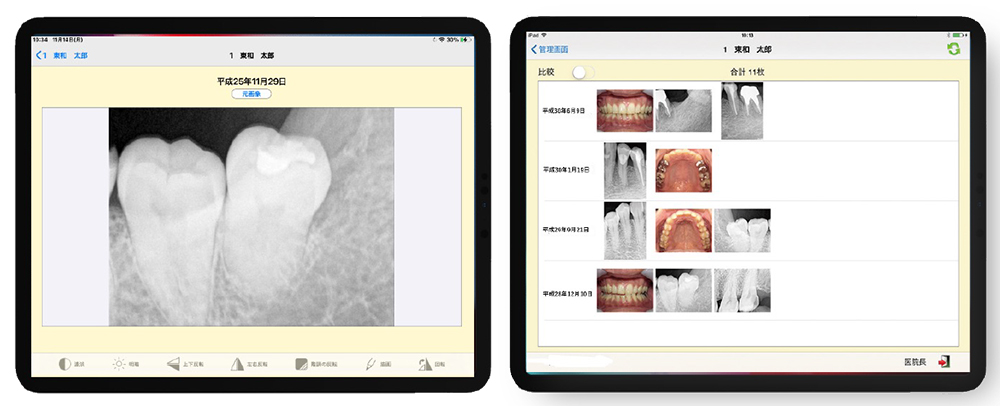Tap the vertical flip (上下反転) icon
This screenshot has height=406, width=1000.
(x=173, y=364)
